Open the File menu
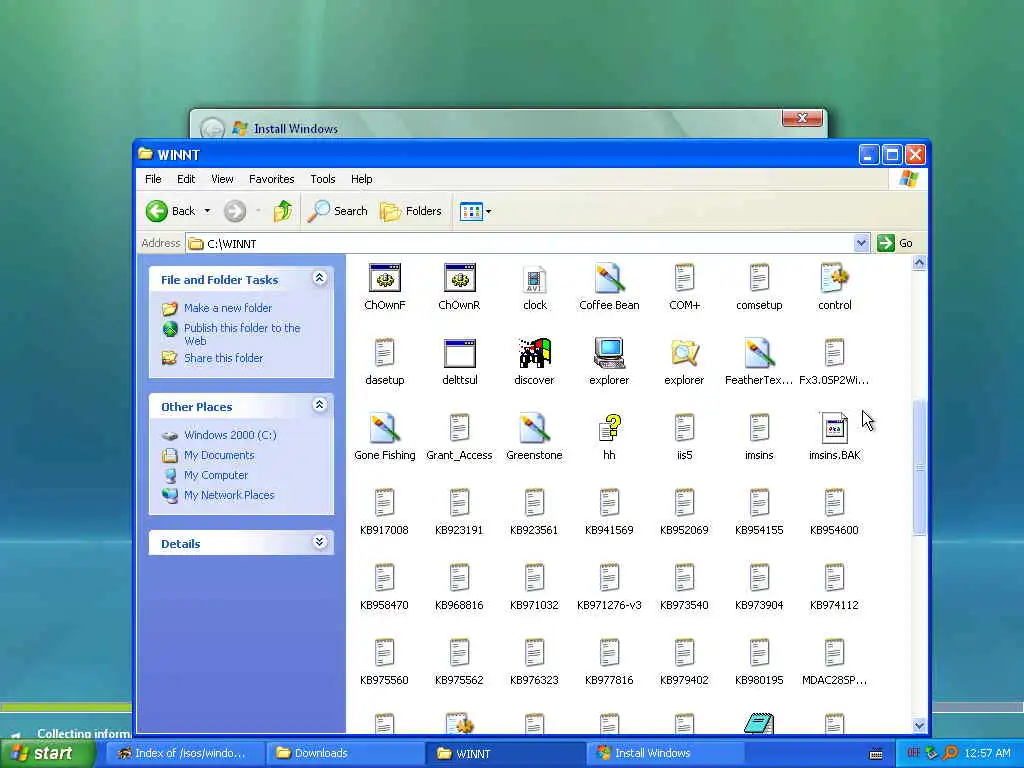The width and height of the screenshot is (1024, 768). point(153,179)
